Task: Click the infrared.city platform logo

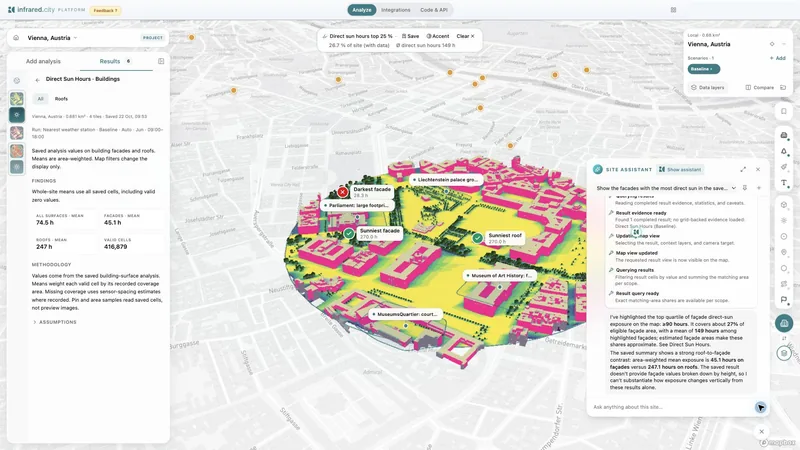Action: tap(46, 10)
